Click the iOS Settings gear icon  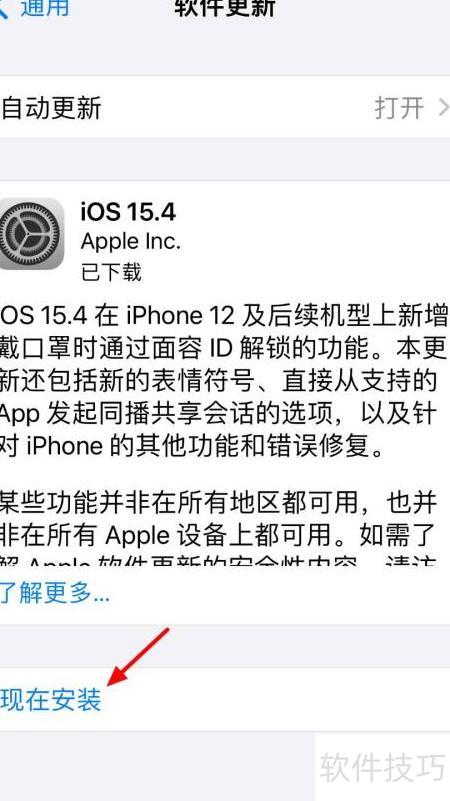31,233
